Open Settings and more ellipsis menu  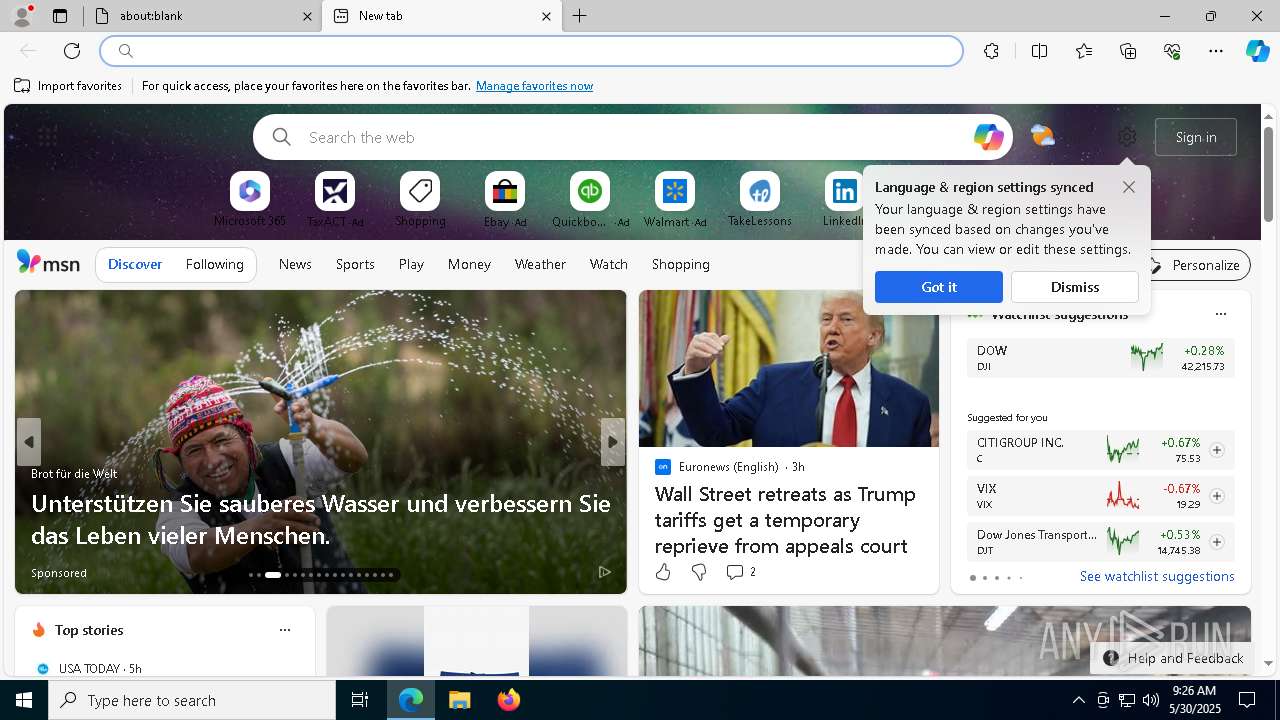1216,51
